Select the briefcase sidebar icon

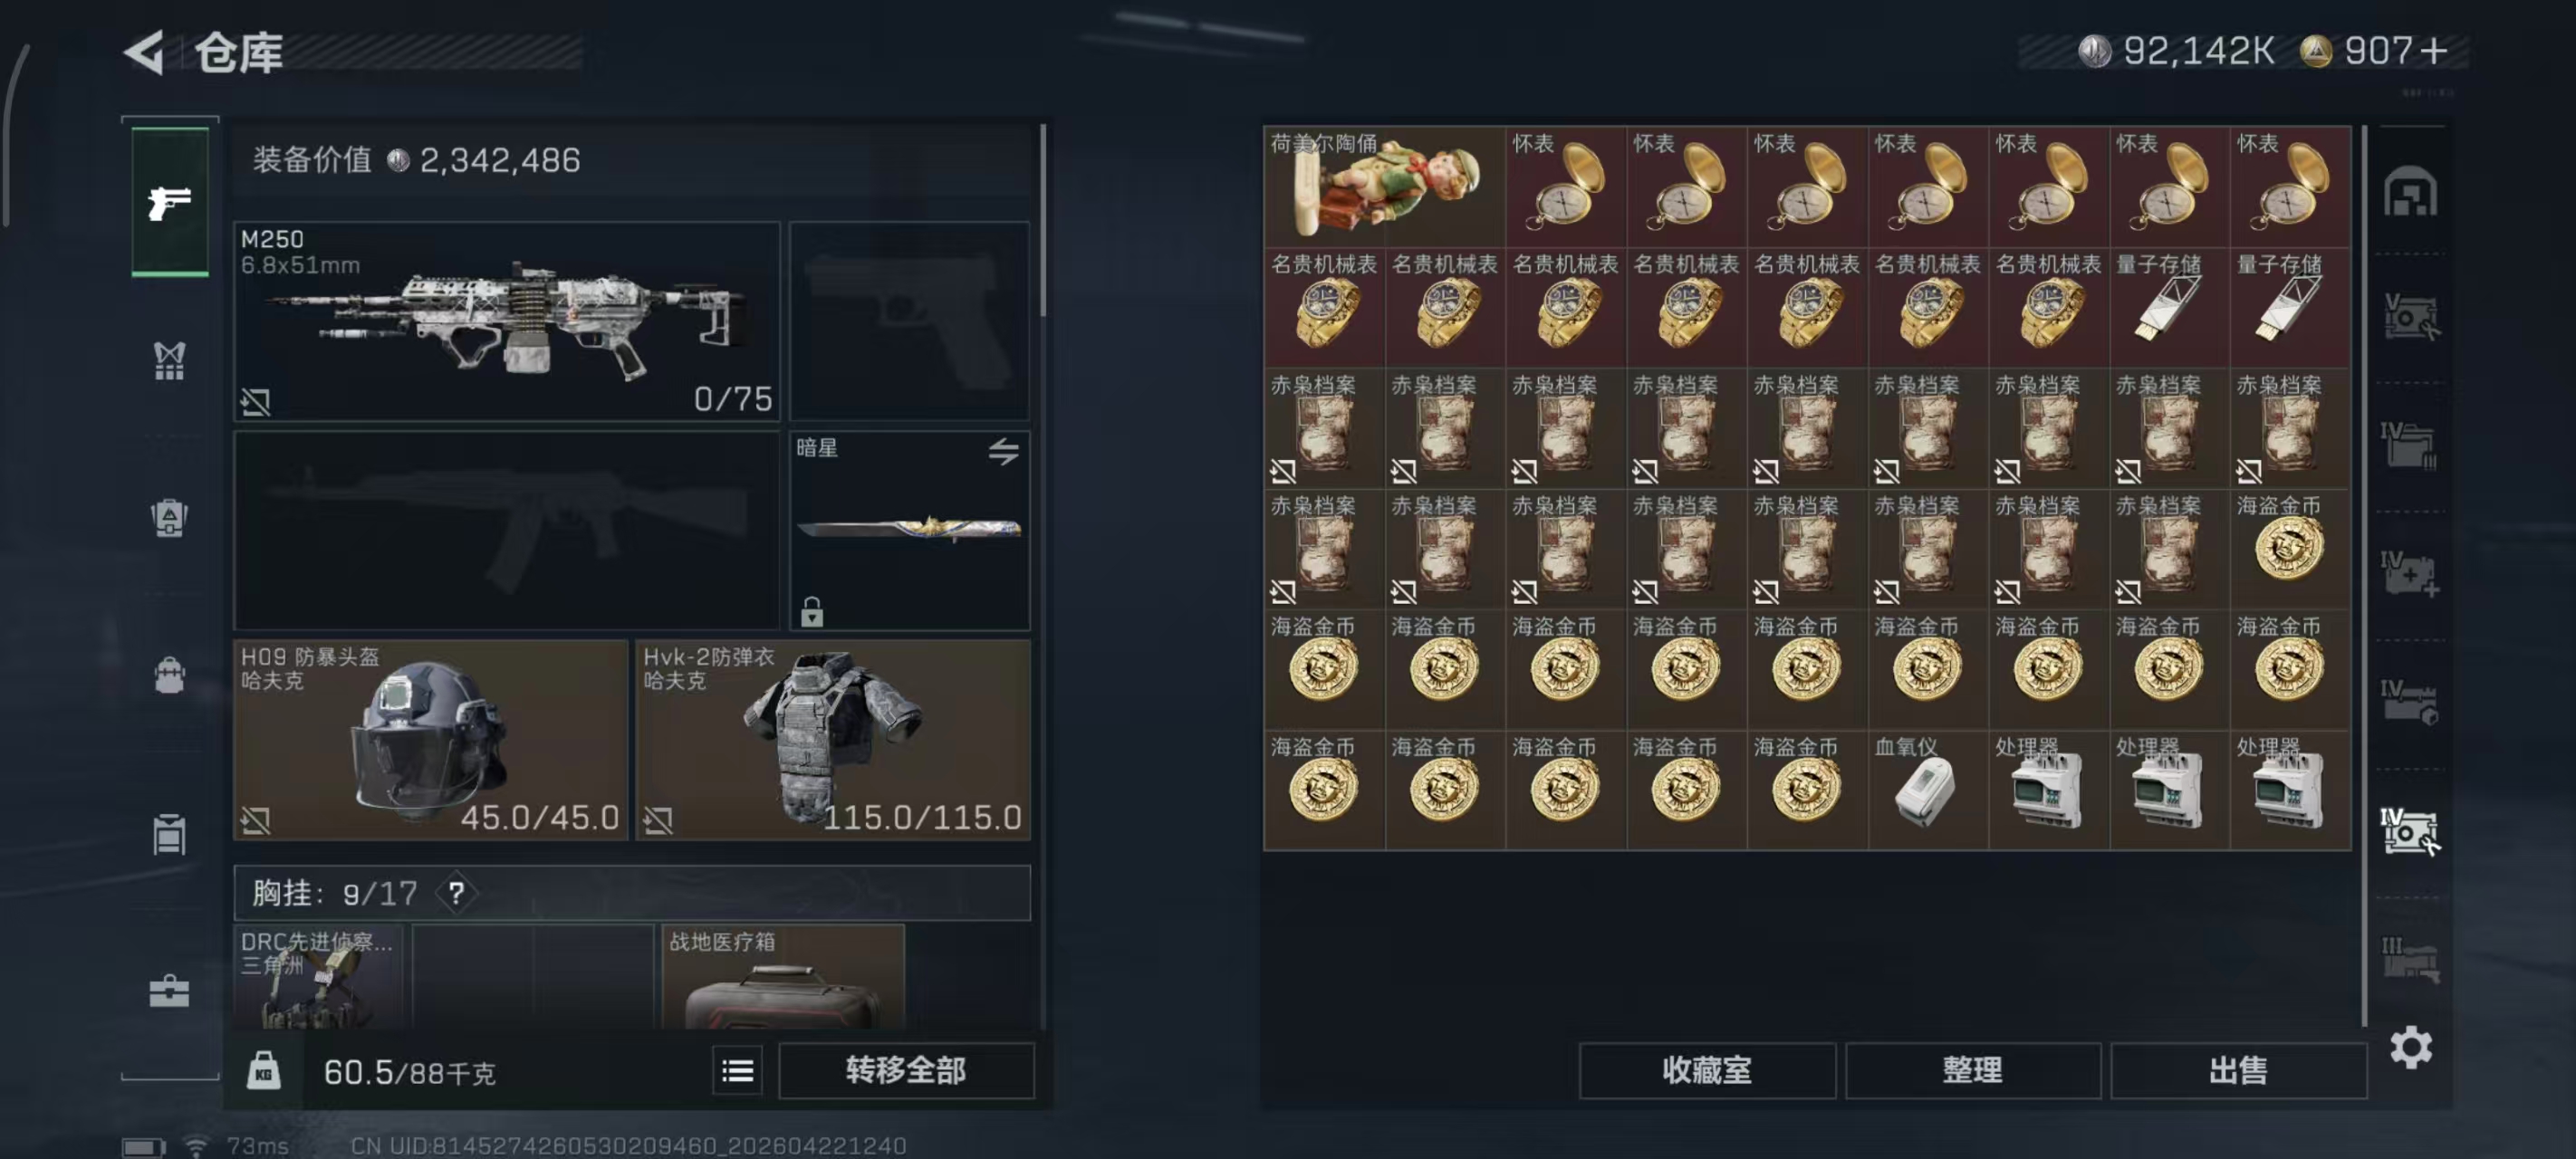pyautogui.click(x=169, y=991)
